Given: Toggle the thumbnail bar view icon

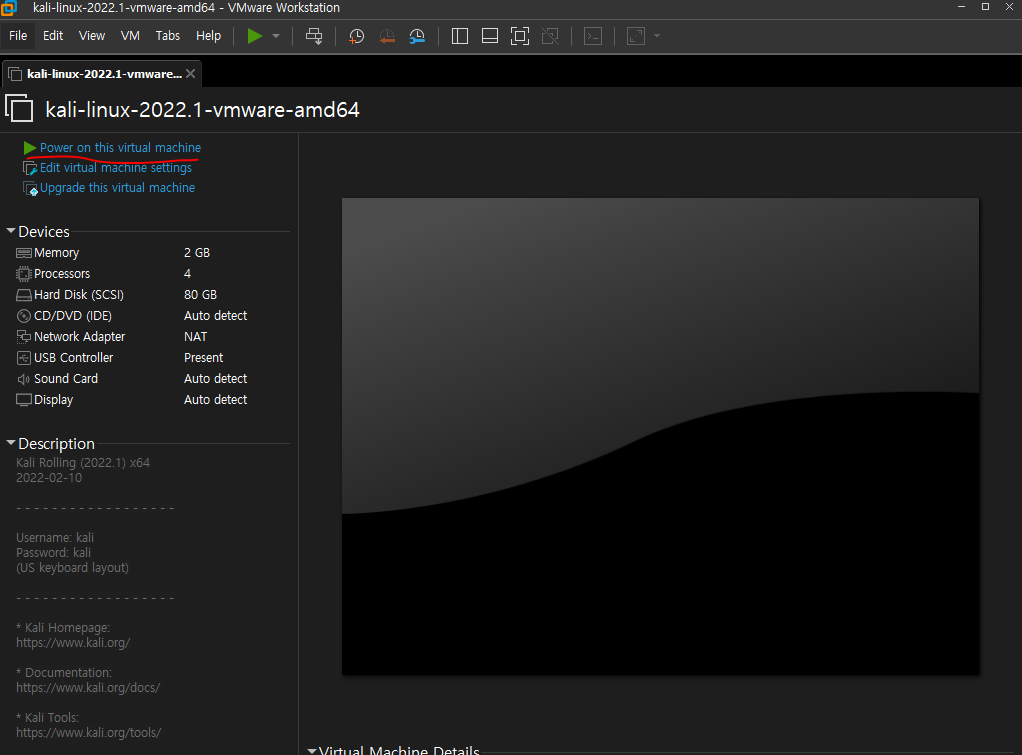Looking at the screenshot, I should pos(489,36).
